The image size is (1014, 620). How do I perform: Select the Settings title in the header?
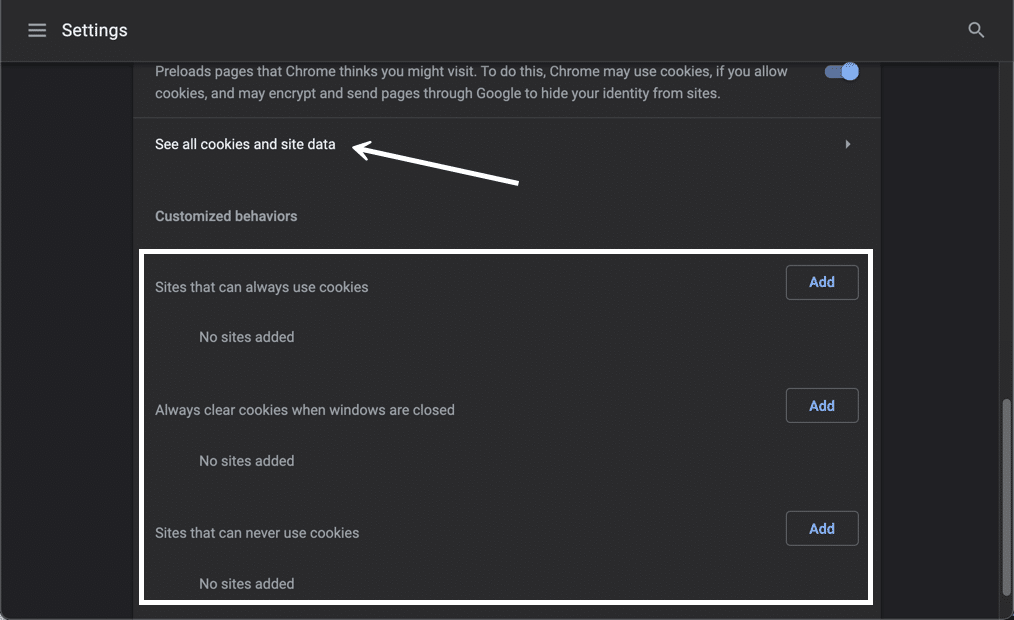point(94,30)
